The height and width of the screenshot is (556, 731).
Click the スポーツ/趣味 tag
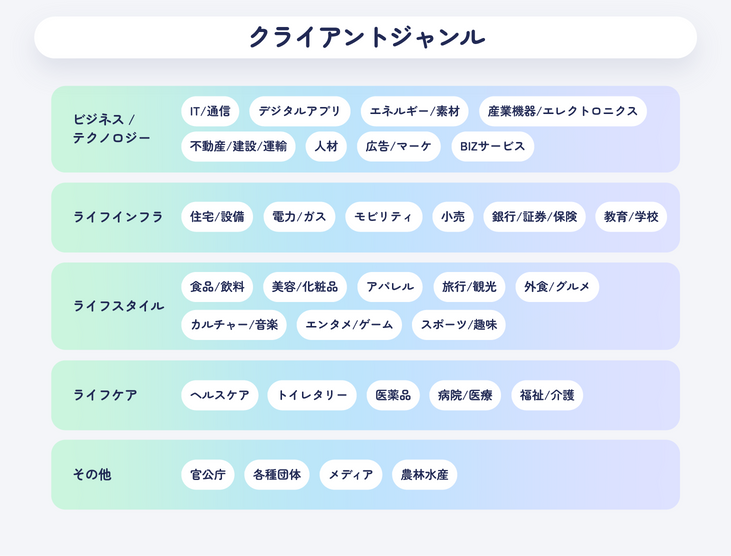pyautogui.click(x=459, y=325)
